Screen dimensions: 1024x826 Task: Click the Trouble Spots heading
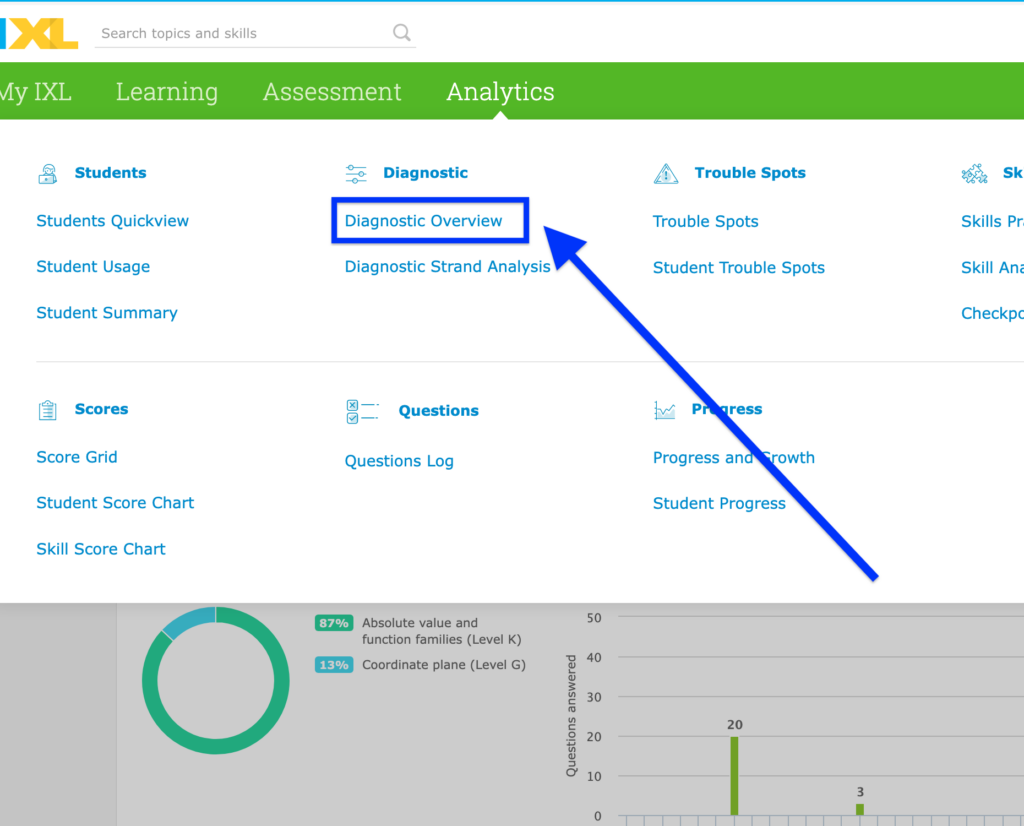[x=750, y=173]
